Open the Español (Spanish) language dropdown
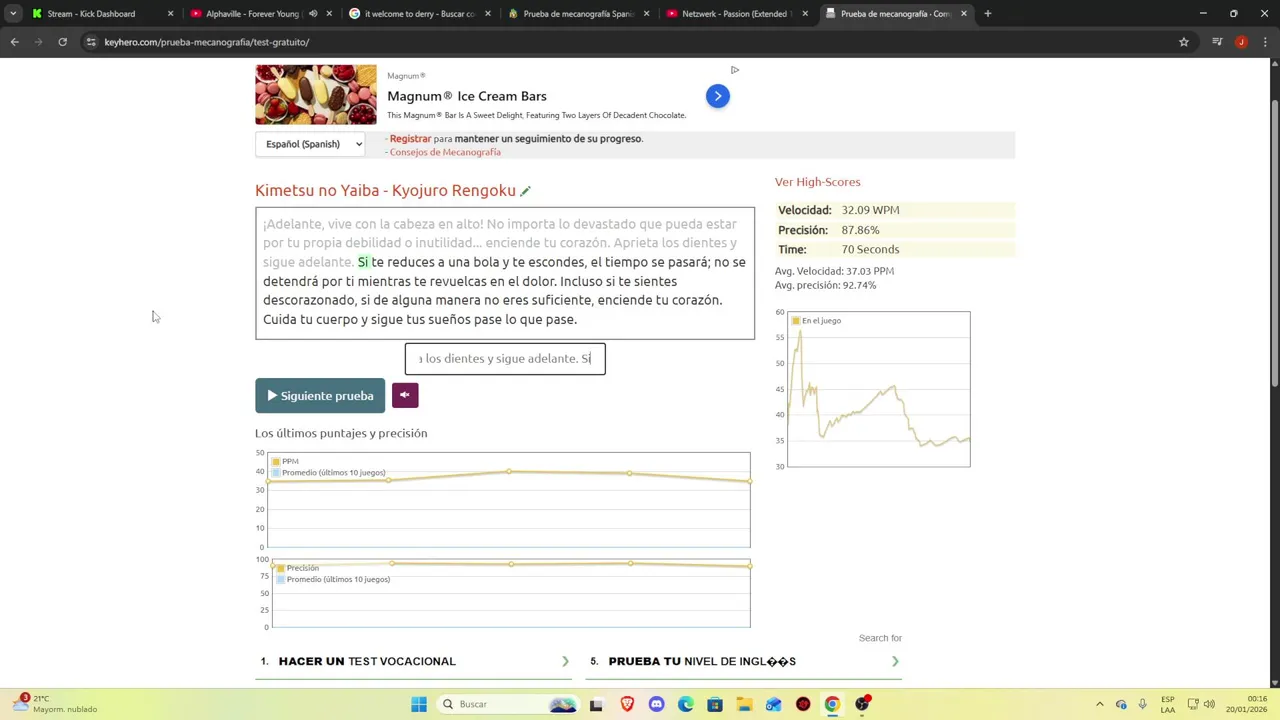The width and height of the screenshot is (1280, 720). [x=311, y=144]
